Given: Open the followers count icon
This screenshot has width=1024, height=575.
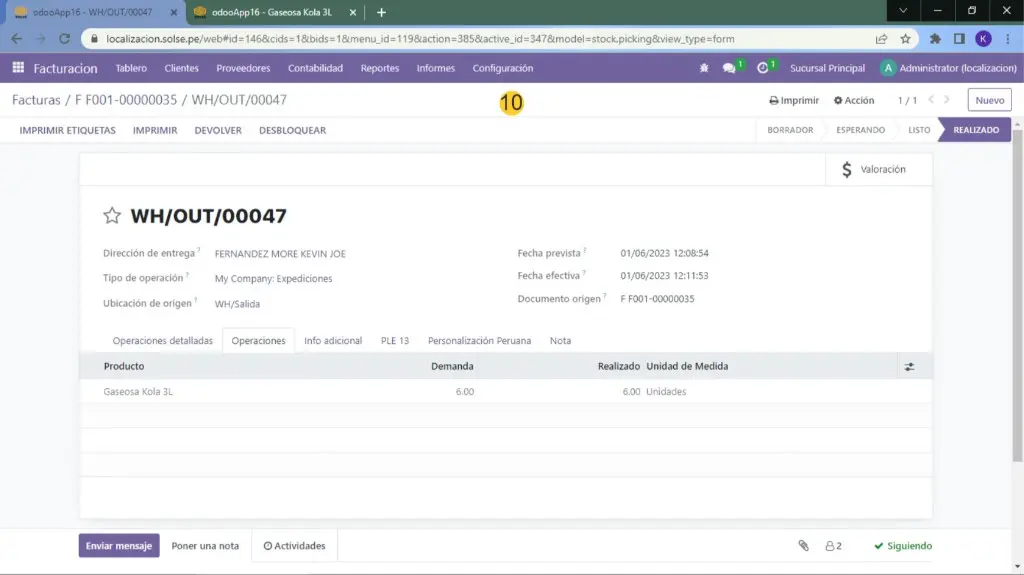Looking at the screenshot, I should pyautogui.click(x=833, y=546).
